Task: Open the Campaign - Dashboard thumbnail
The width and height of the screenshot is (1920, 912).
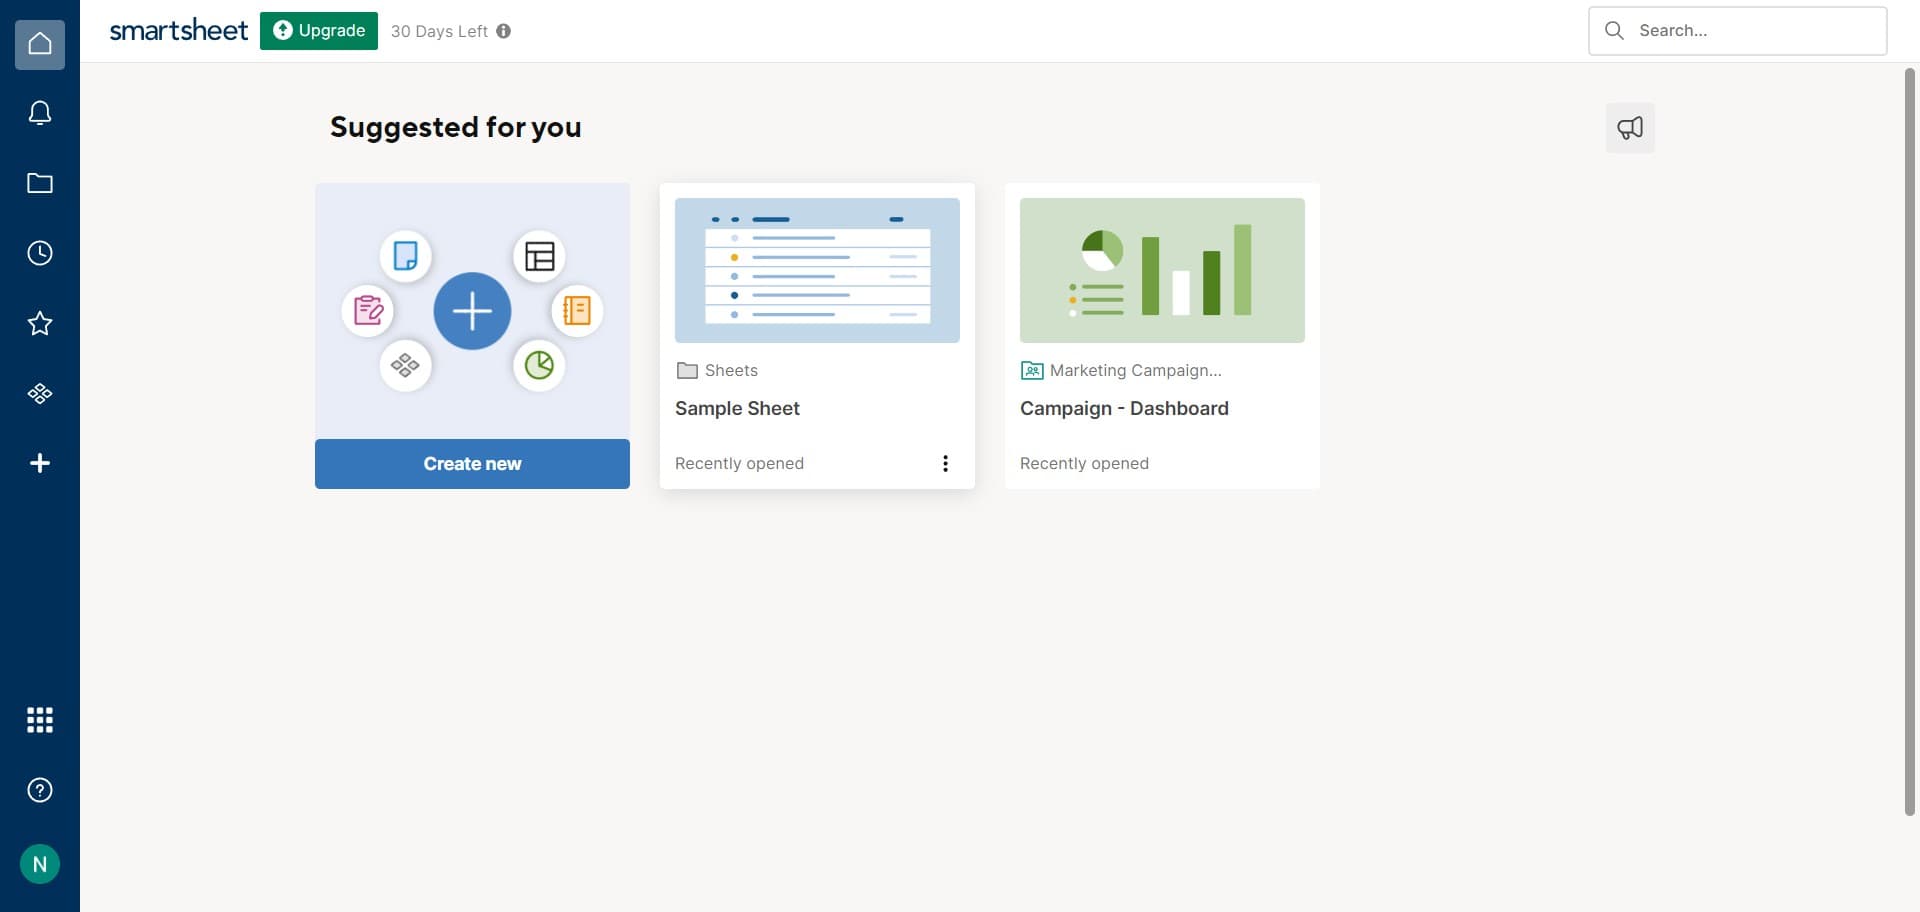Action: coord(1162,270)
